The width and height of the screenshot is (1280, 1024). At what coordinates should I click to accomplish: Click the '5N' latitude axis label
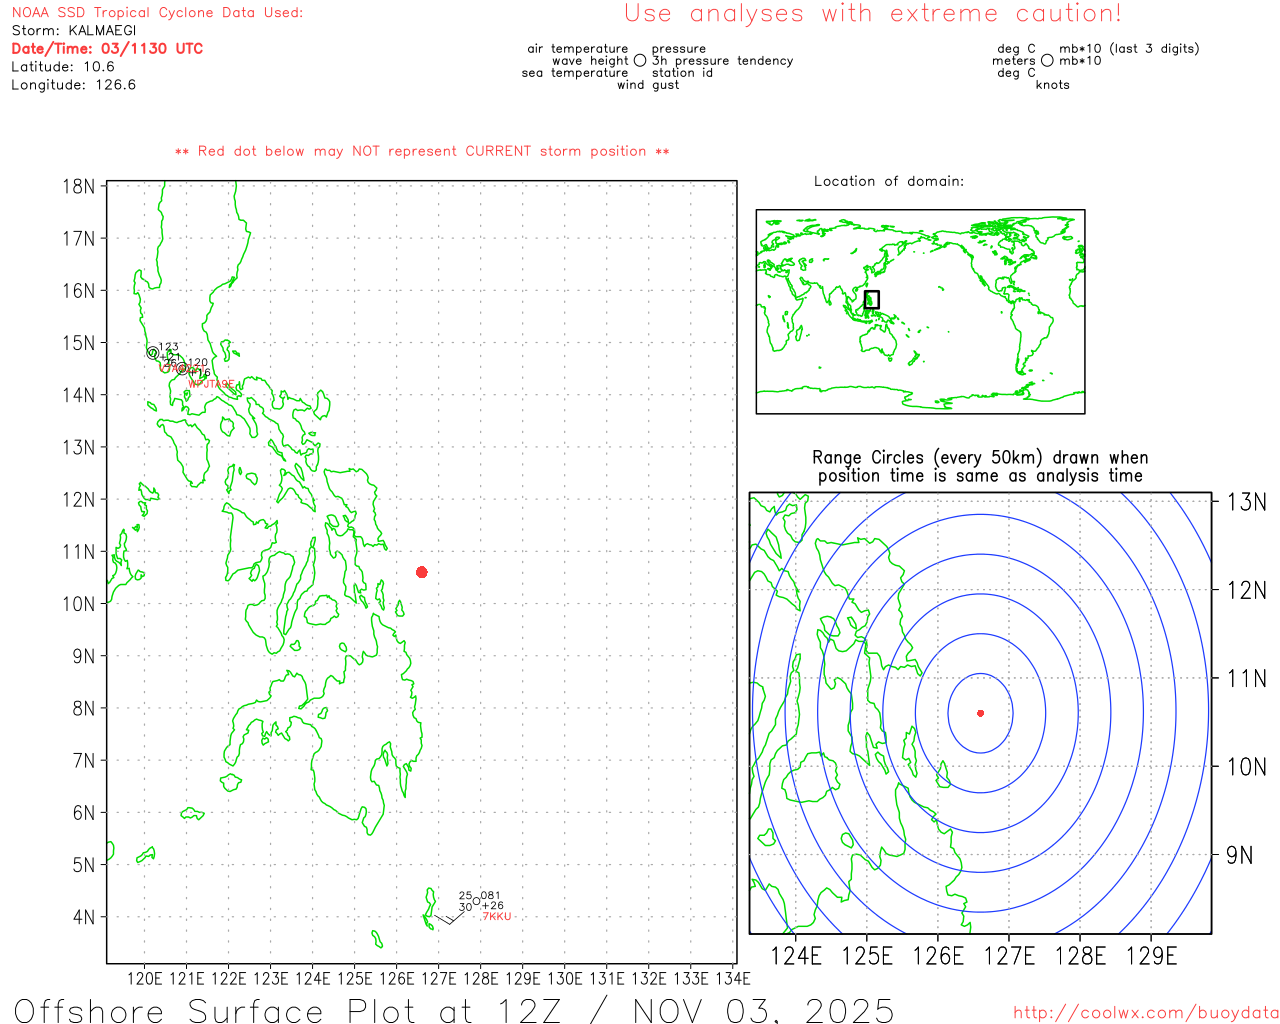pyautogui.click(x=84, y=865)
